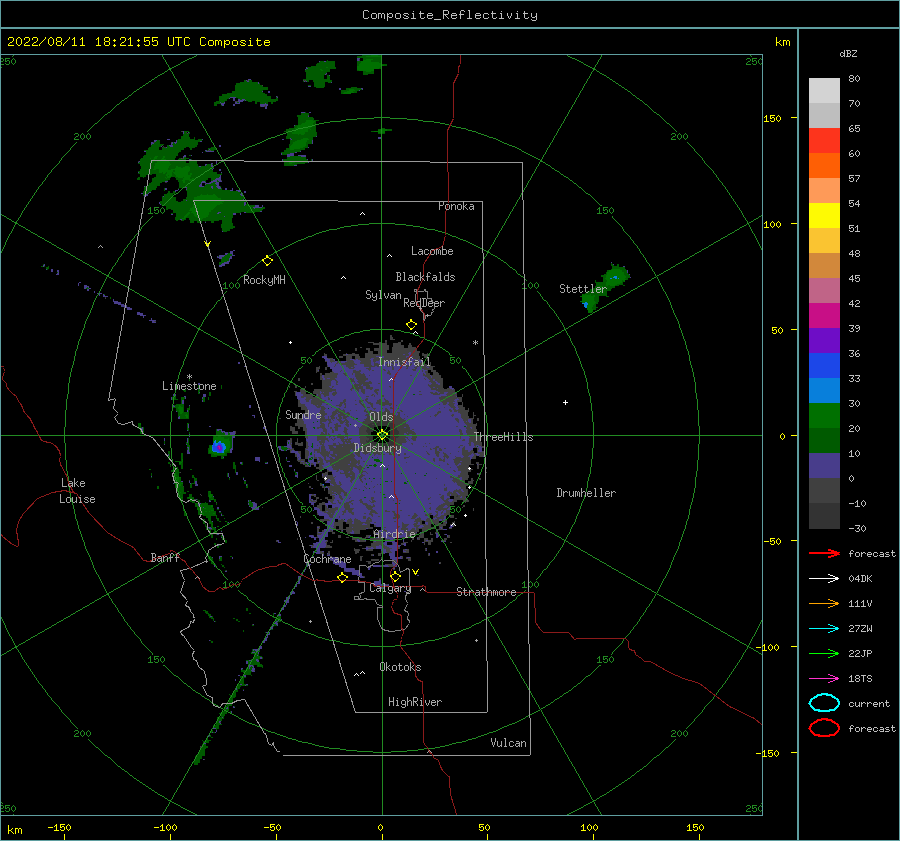This screenshot has width=900, height=841.
Task: Click the Ponoka city label
Action: point(456,206)
